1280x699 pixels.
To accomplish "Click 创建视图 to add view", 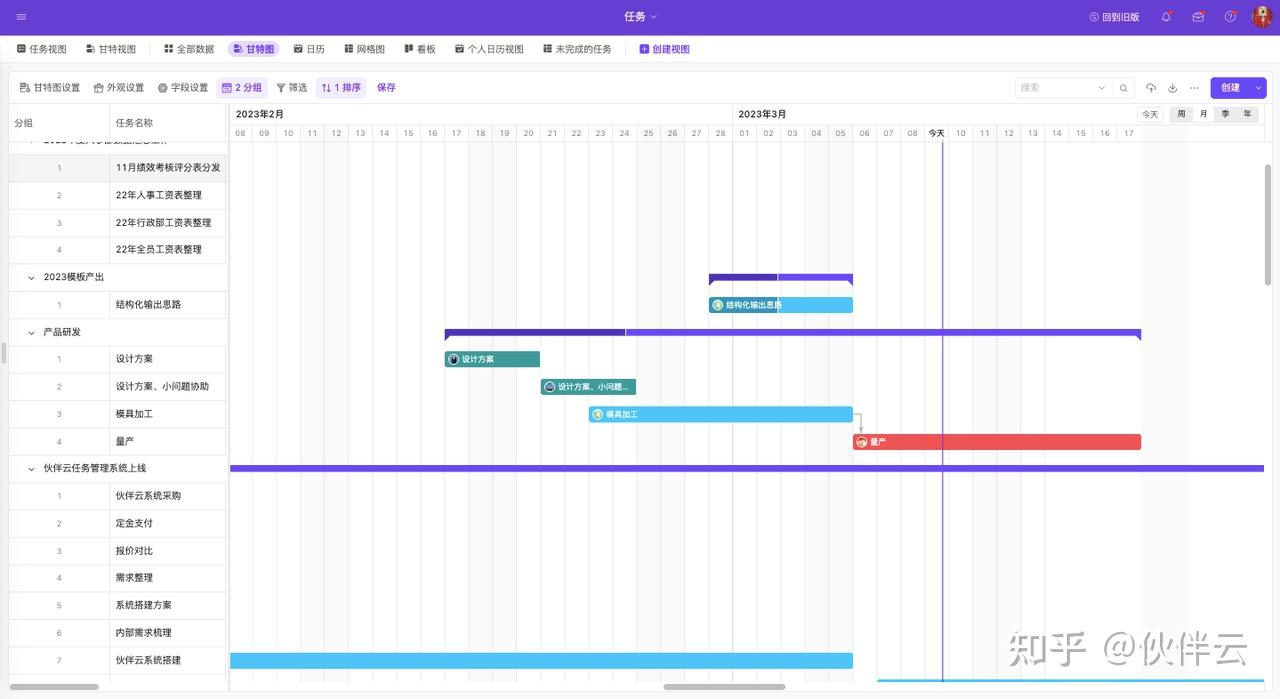I will (x=665, y=49).
